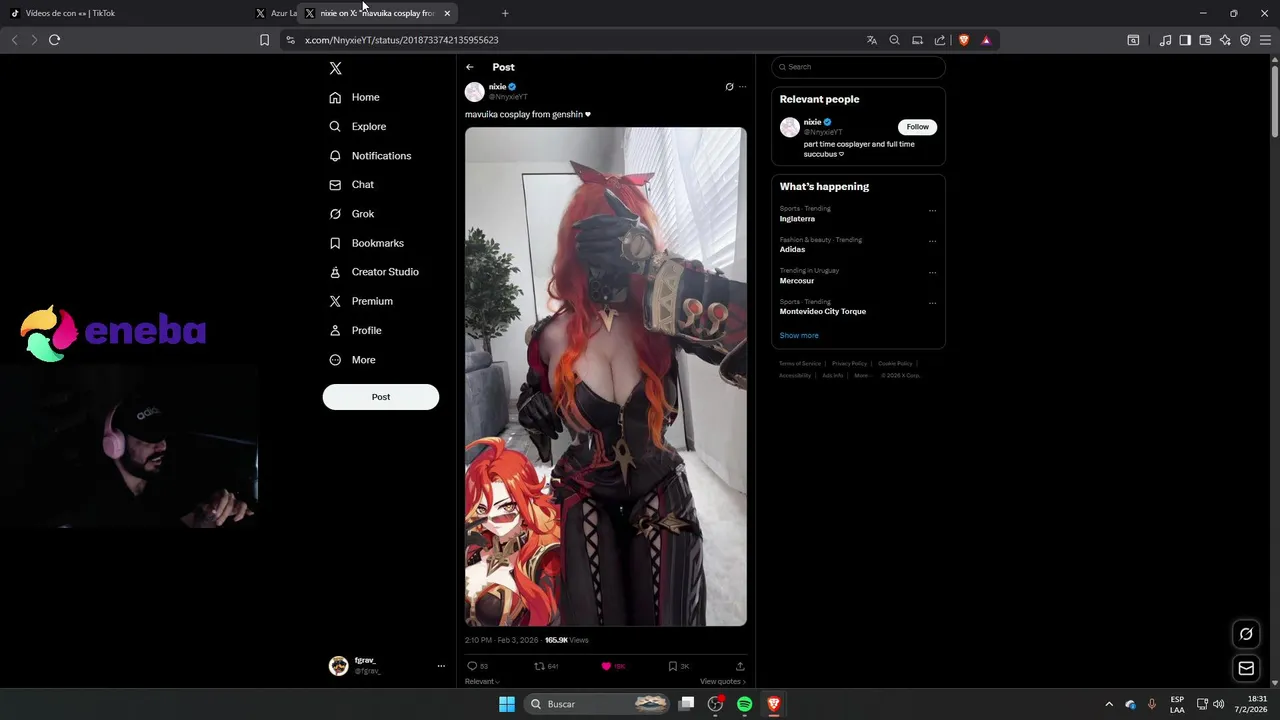The height and width of the screenshot is (720, 1280).
Task: Open the floating messages envelope button
Action: [1246, 668]
